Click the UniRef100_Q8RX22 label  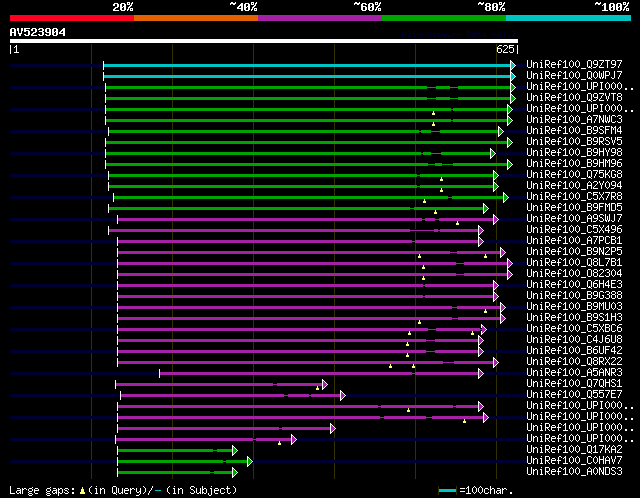coord(574,362)
